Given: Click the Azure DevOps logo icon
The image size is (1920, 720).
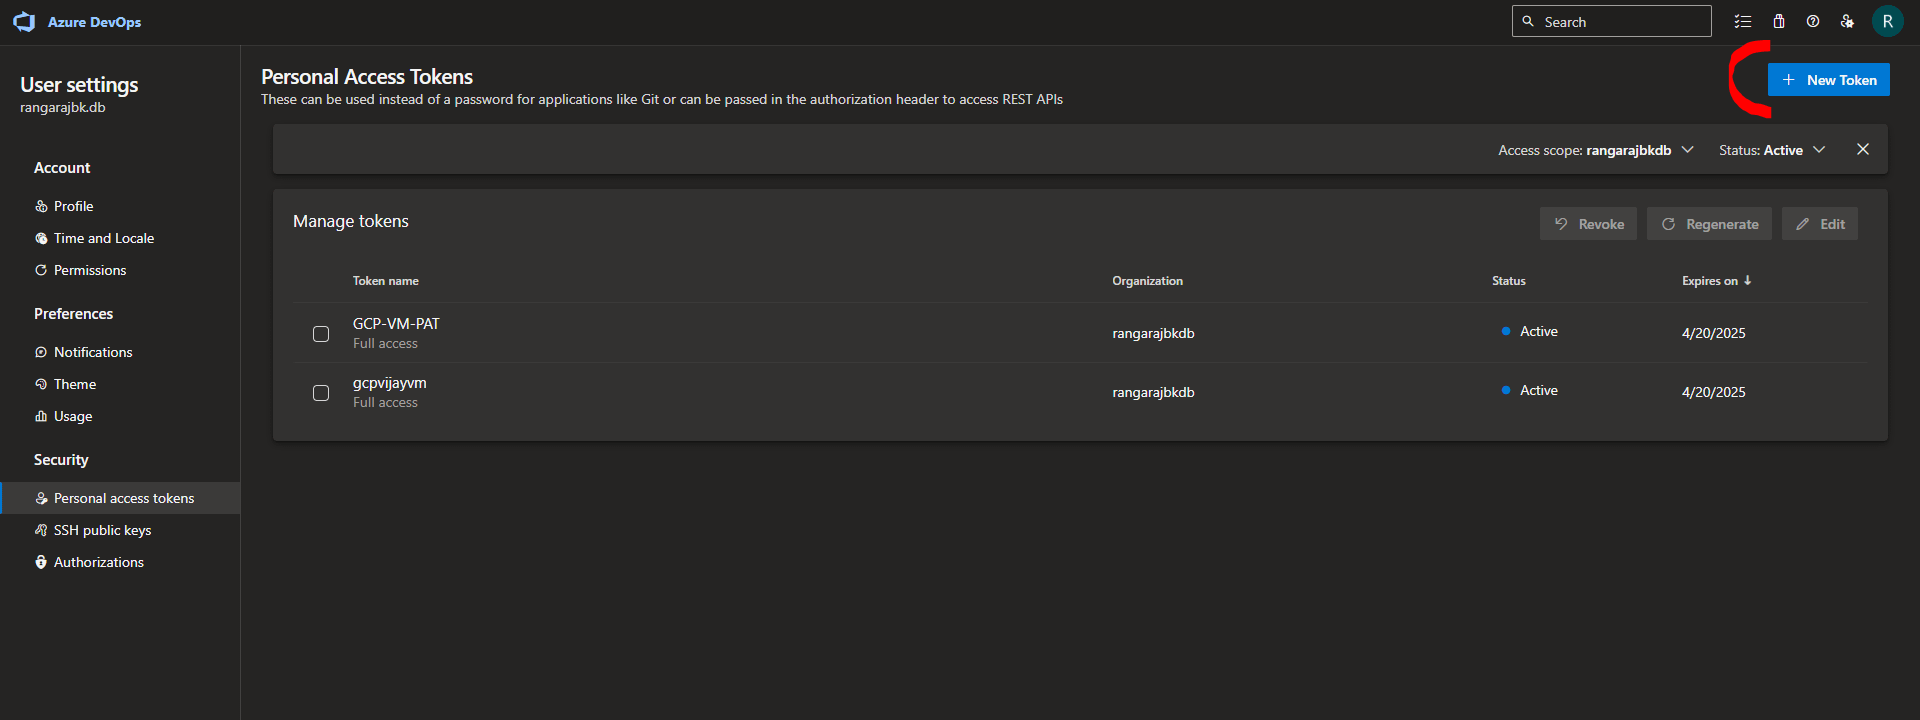Looking at the screenshot, I should click(x=24, y=22).
